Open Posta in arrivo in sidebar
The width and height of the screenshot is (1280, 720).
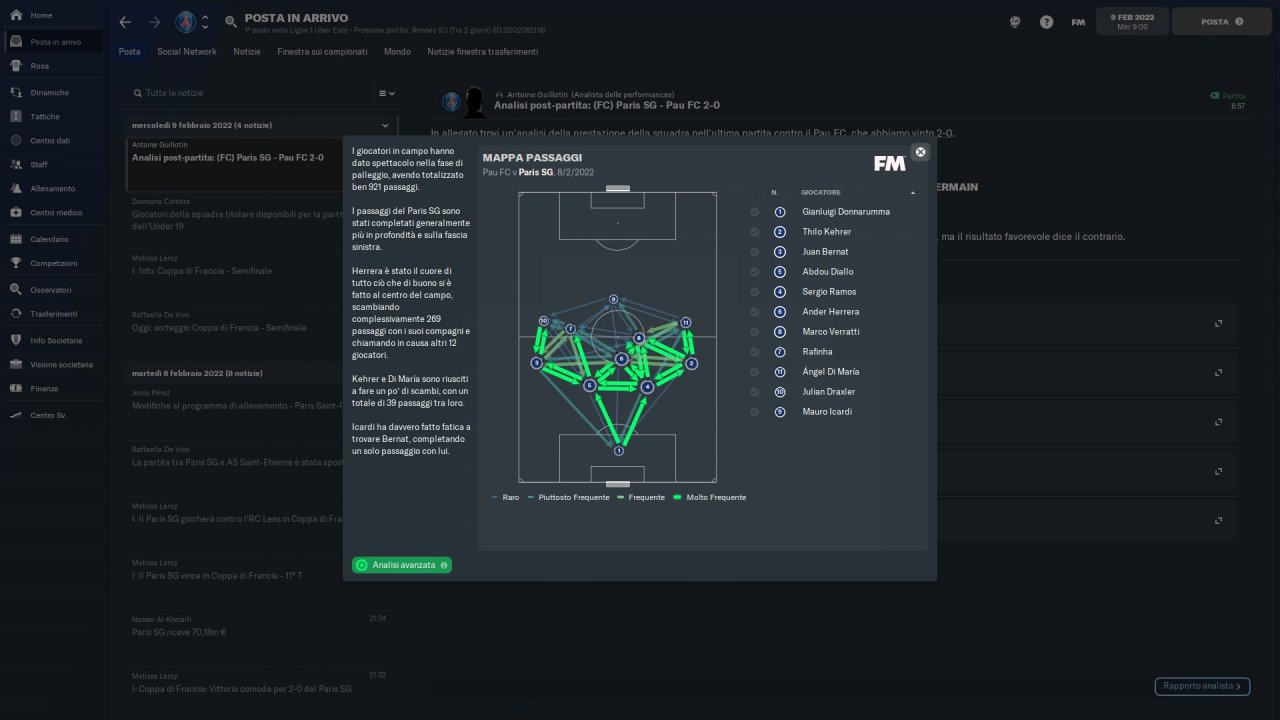(x=55, y=42)
